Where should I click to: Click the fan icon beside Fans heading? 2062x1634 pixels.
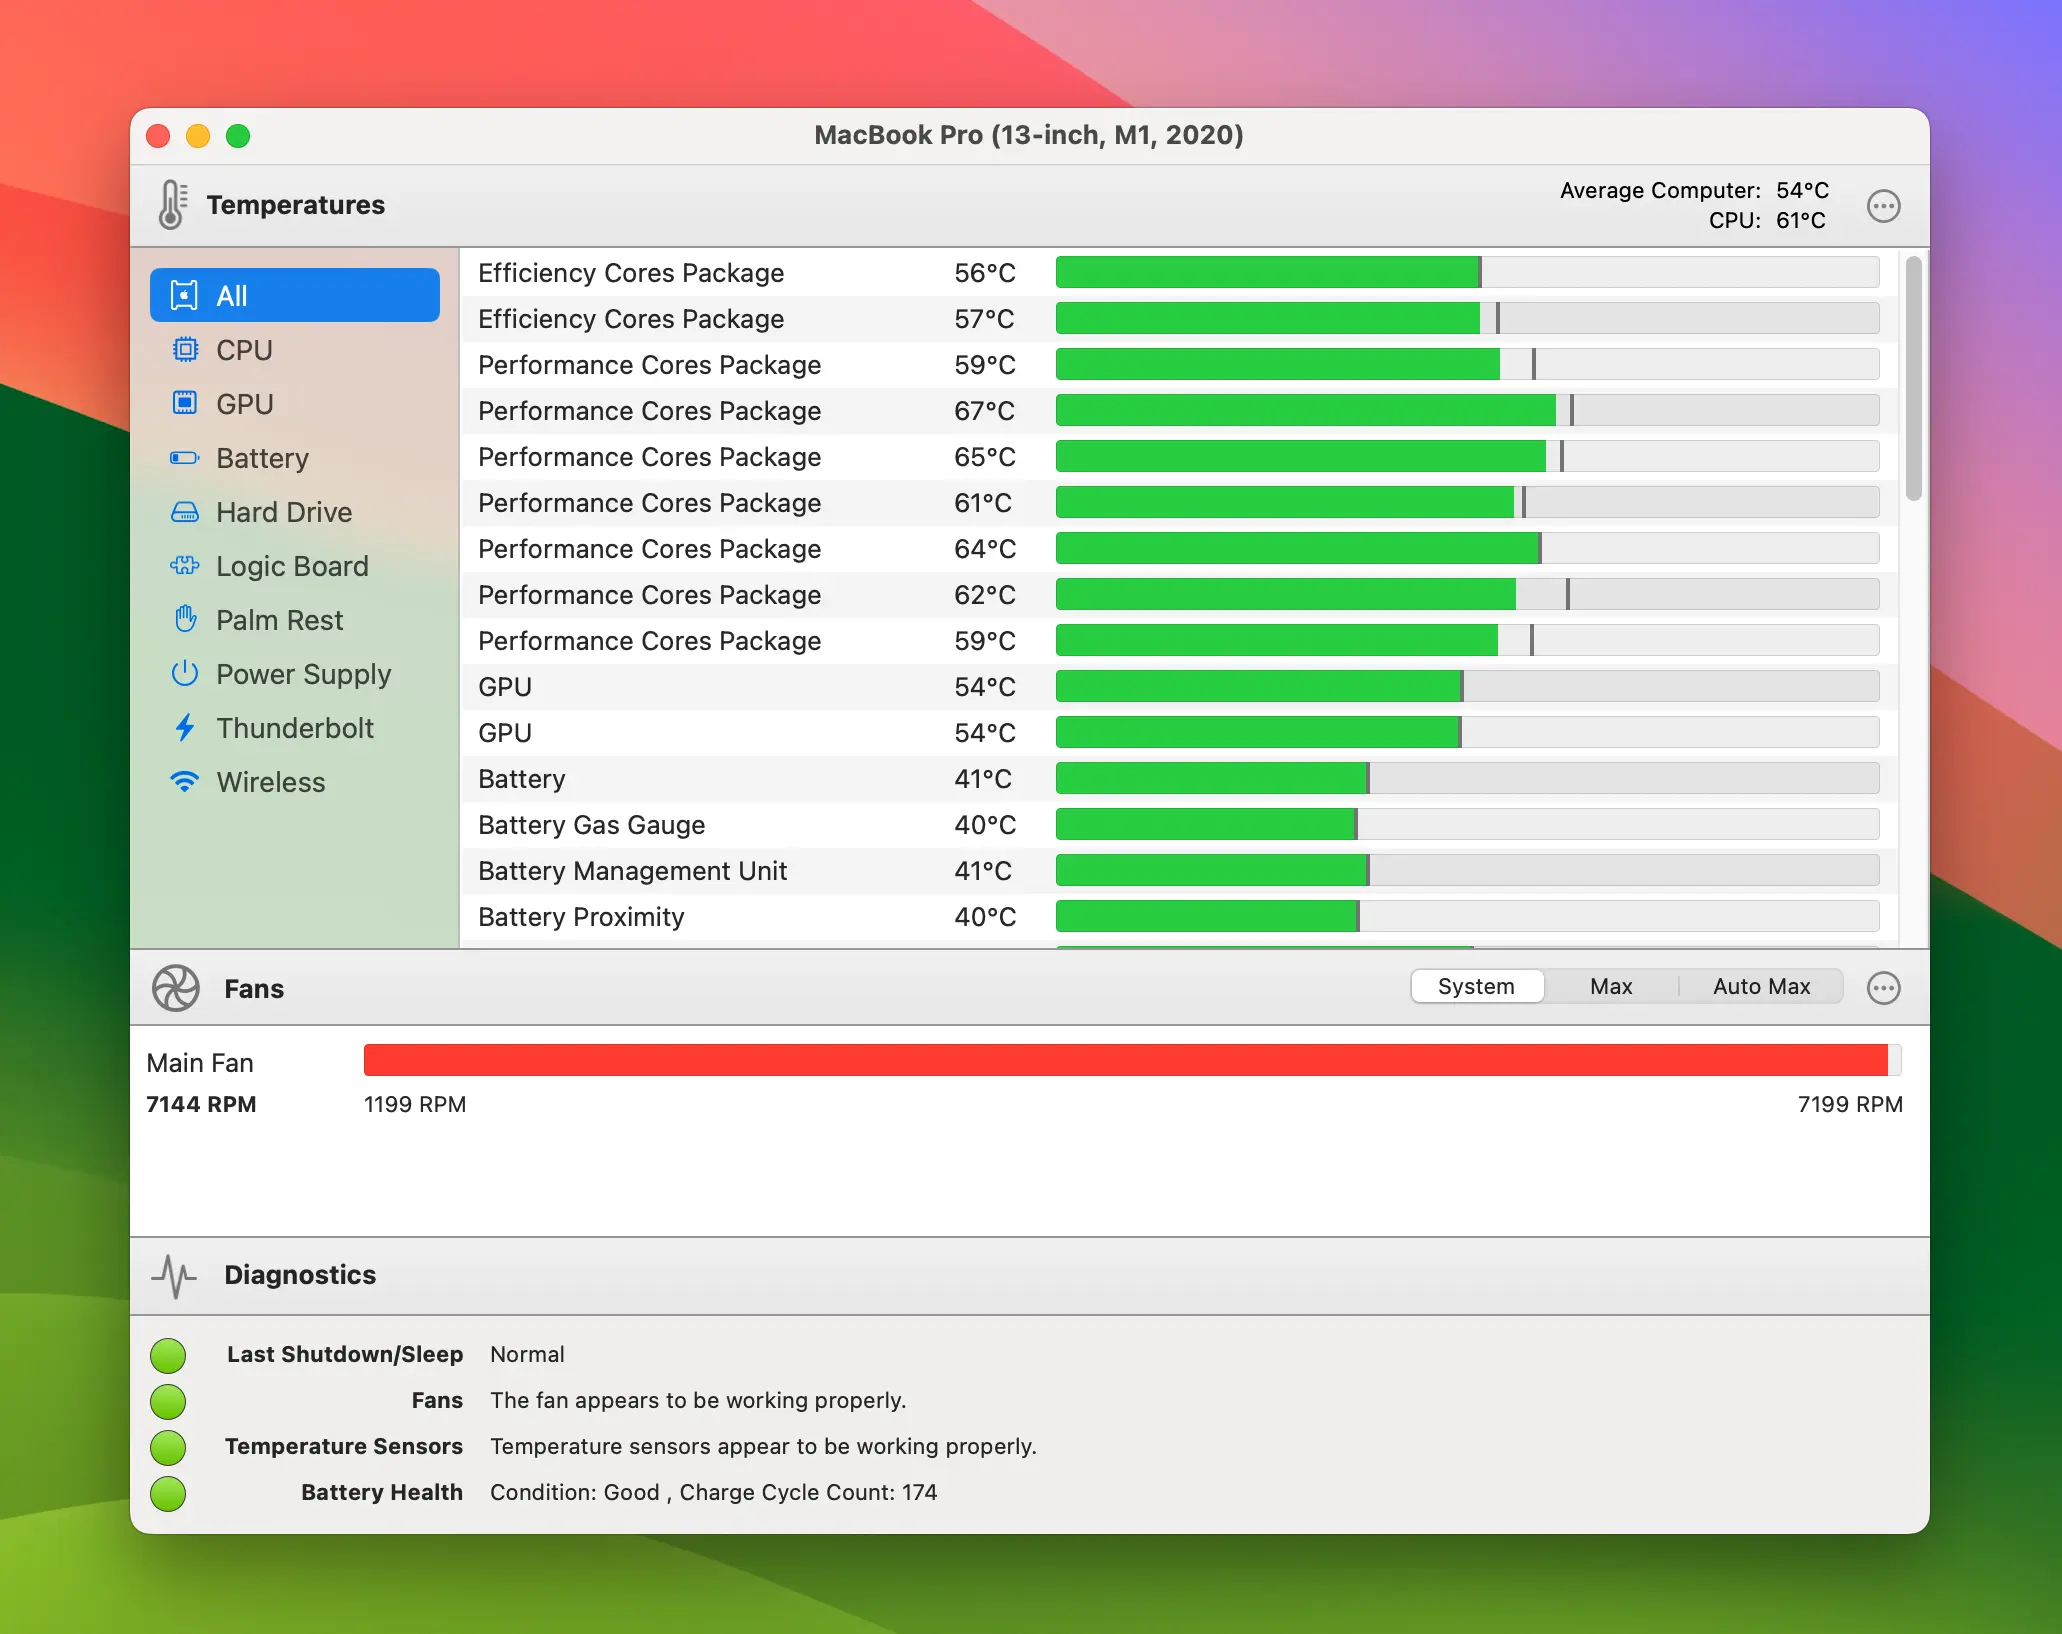(x=176, y=988)
